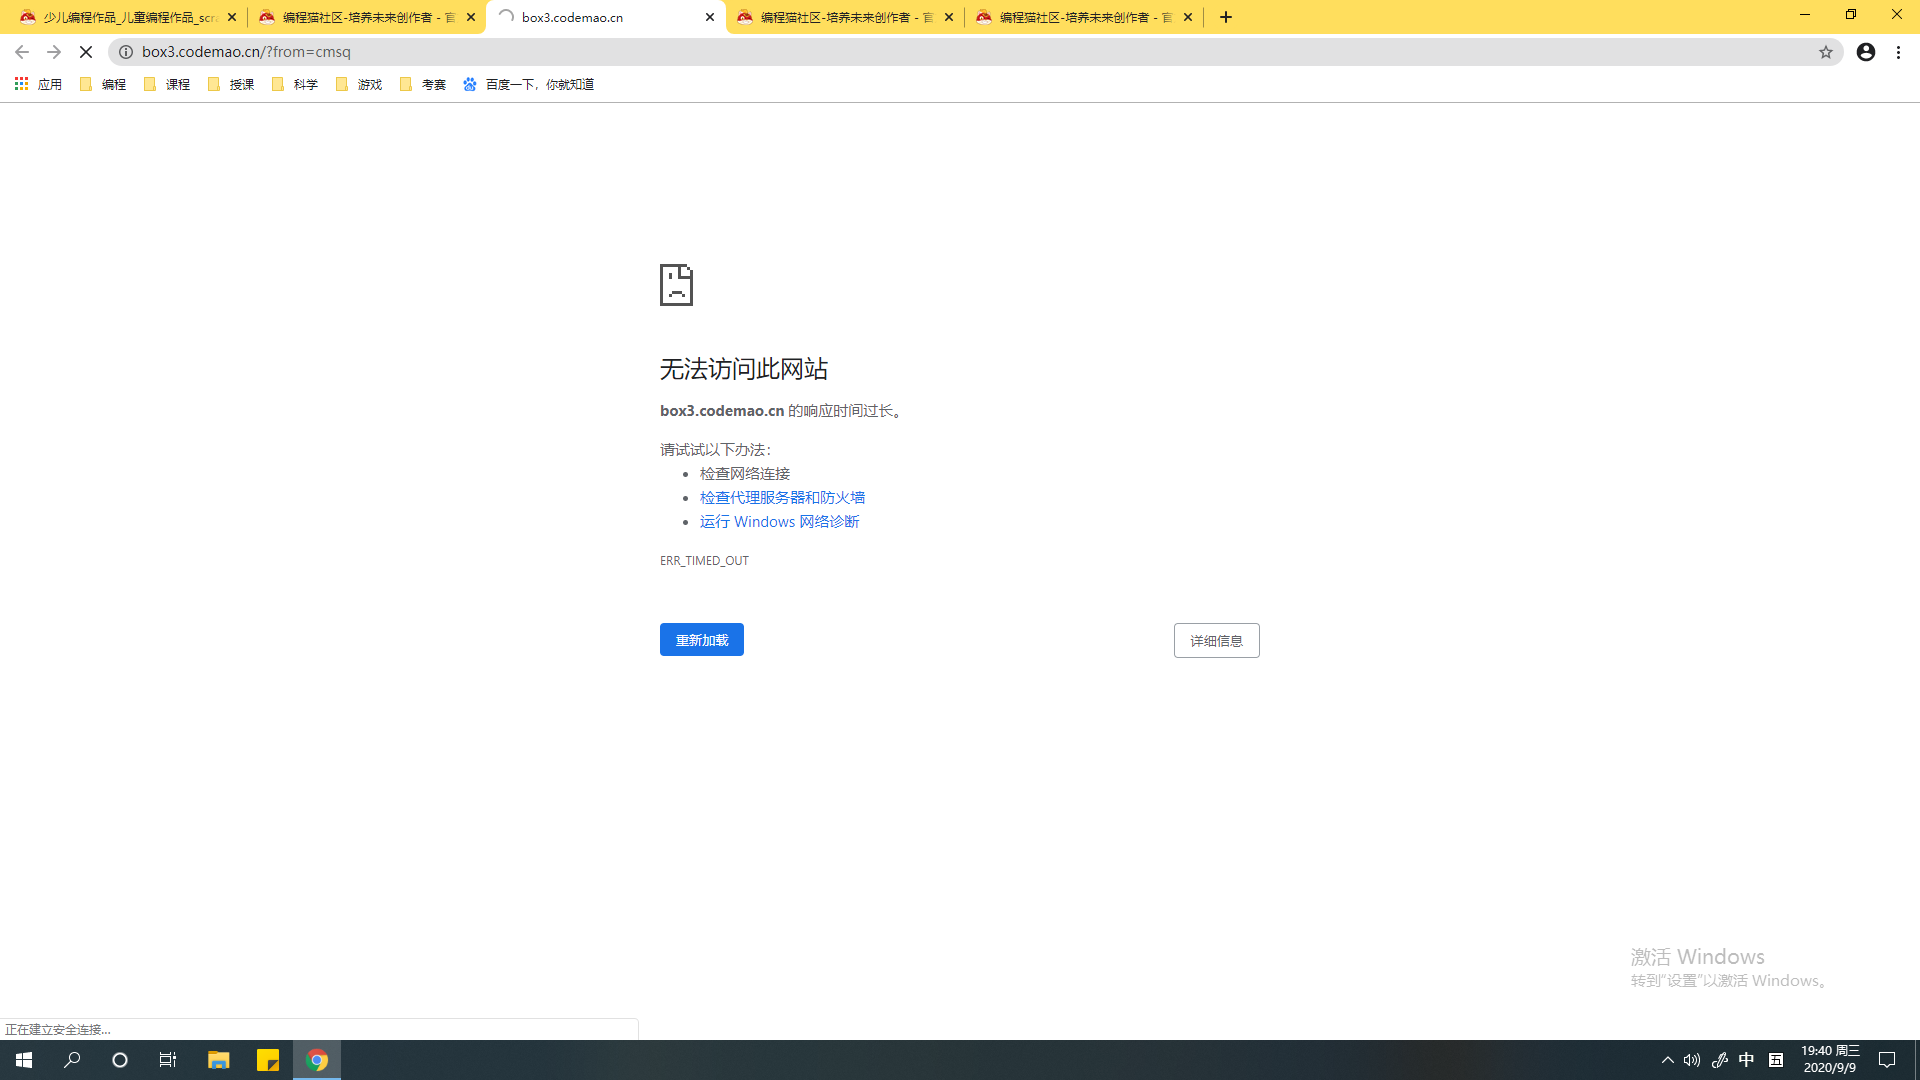1920x1080 pixels.
Task: Click the 正在建立安全连接 status text
Action: (x=58, y=1029)
